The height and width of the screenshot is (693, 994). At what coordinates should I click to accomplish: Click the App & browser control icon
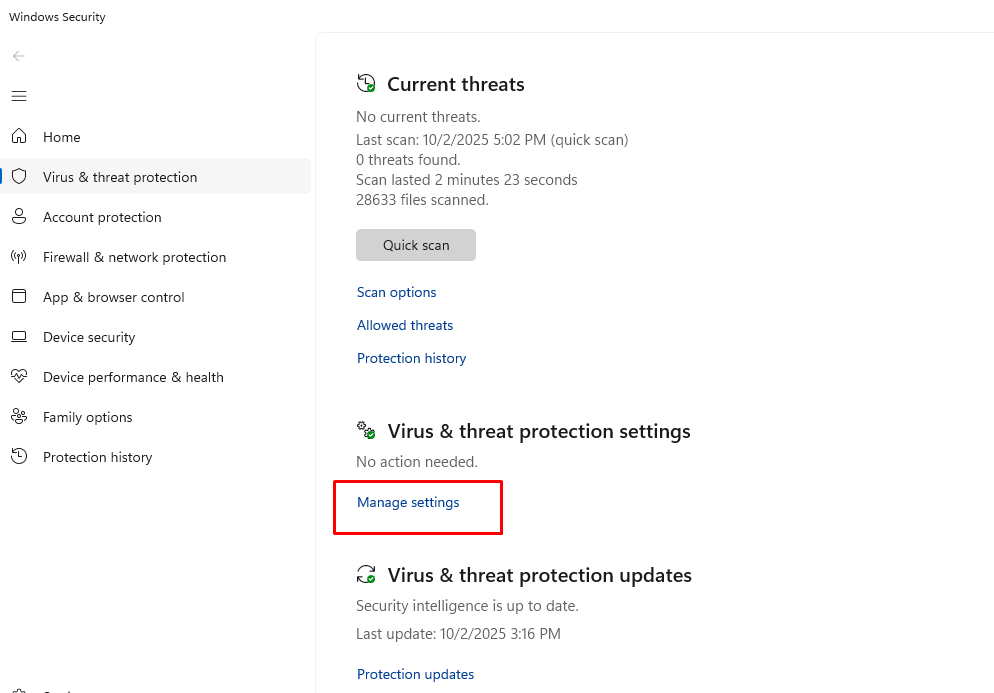click(x=19, y=297)
